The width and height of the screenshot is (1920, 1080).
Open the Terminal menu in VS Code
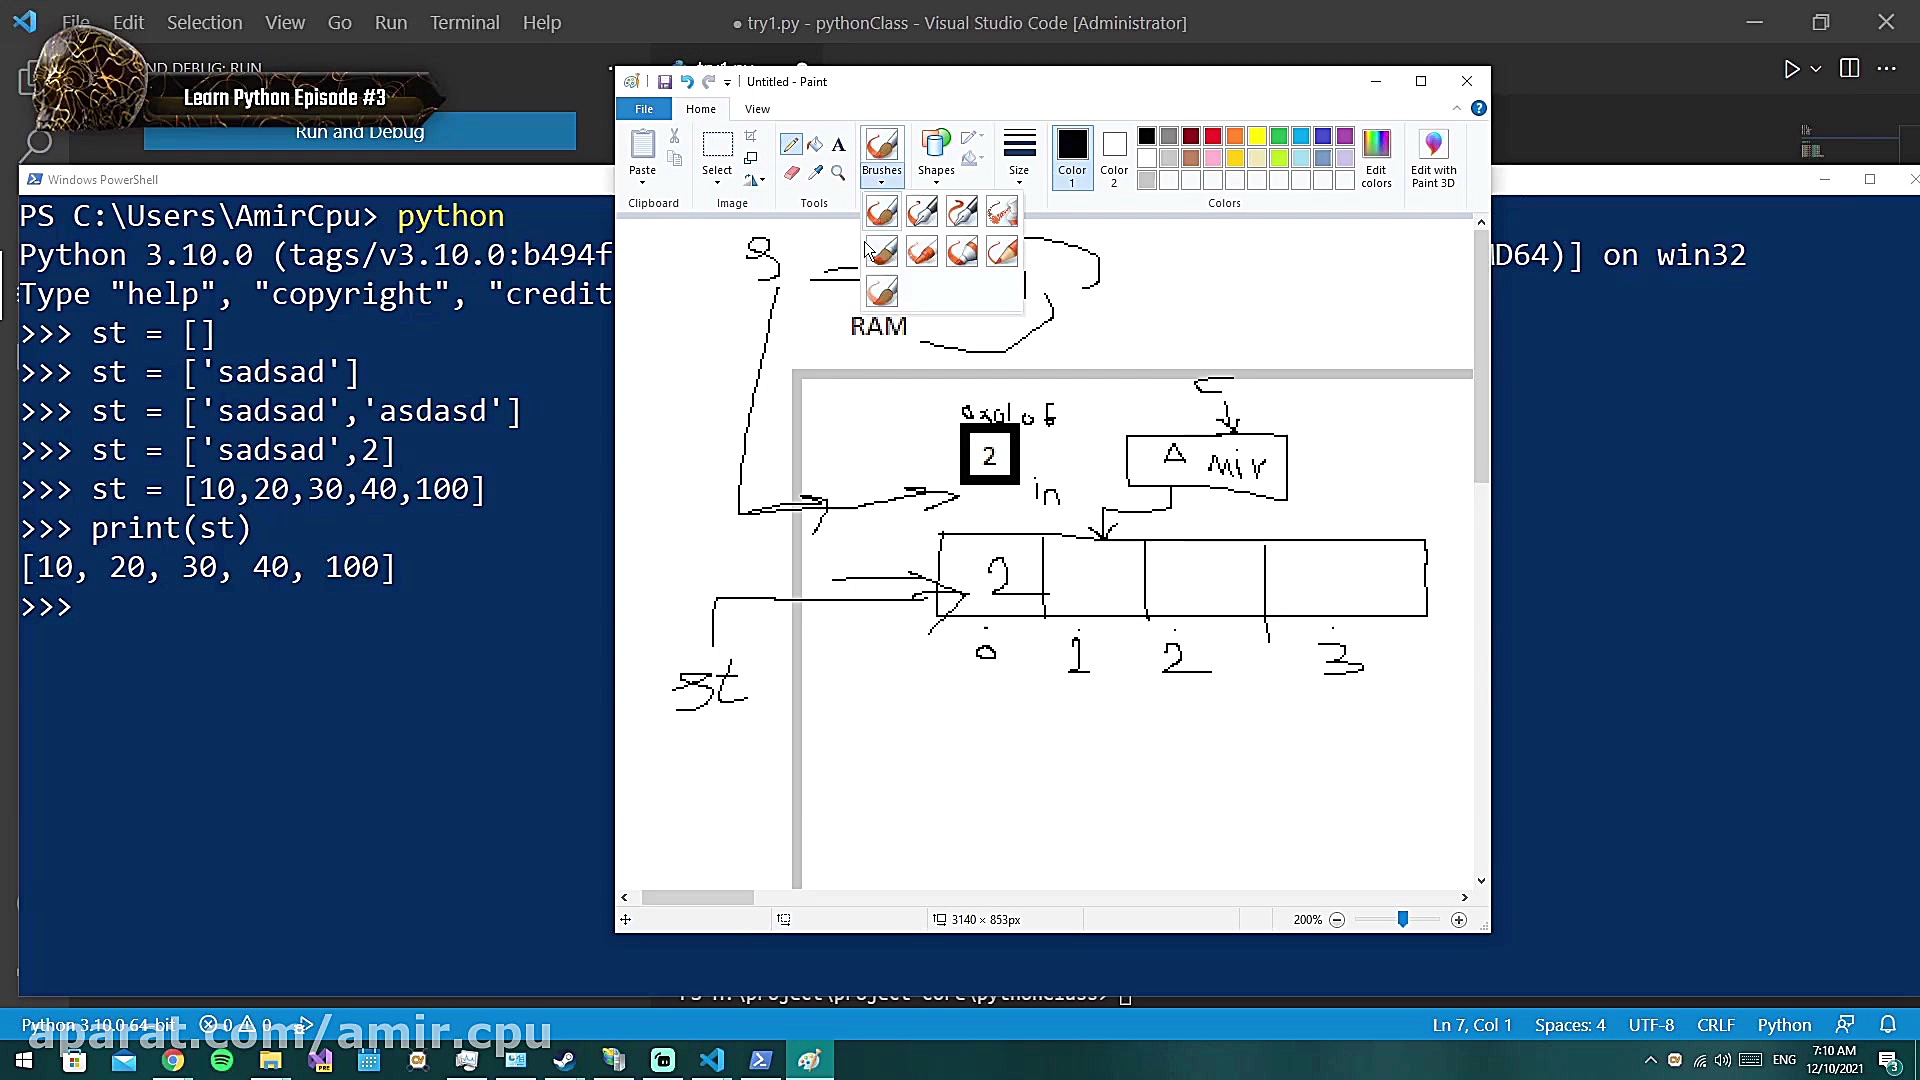[464, 22]
